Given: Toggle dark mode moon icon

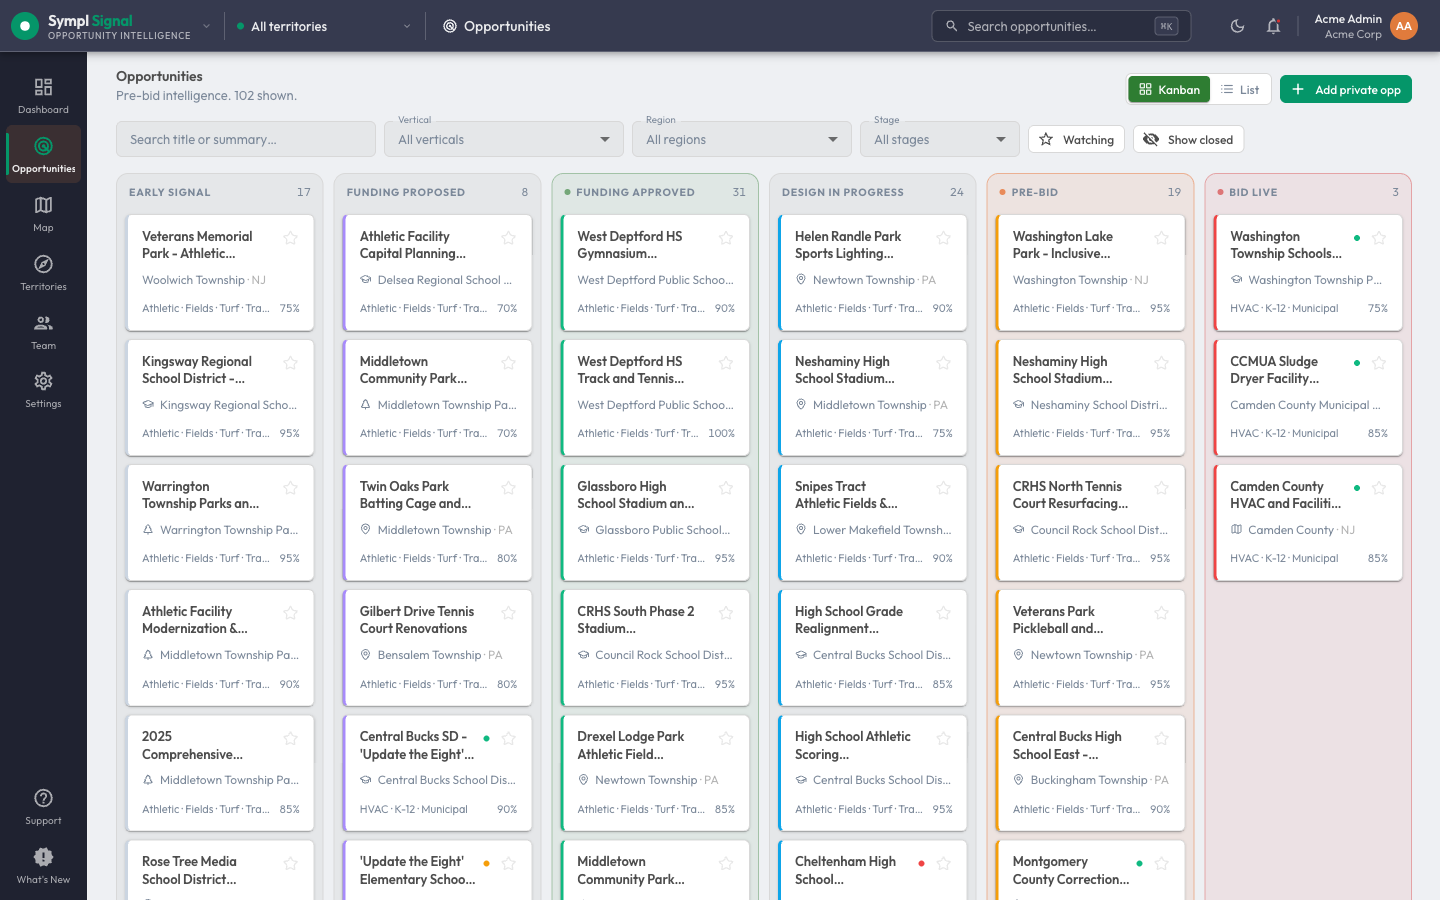Looking at the screenshot, I should click(1237, 26).
